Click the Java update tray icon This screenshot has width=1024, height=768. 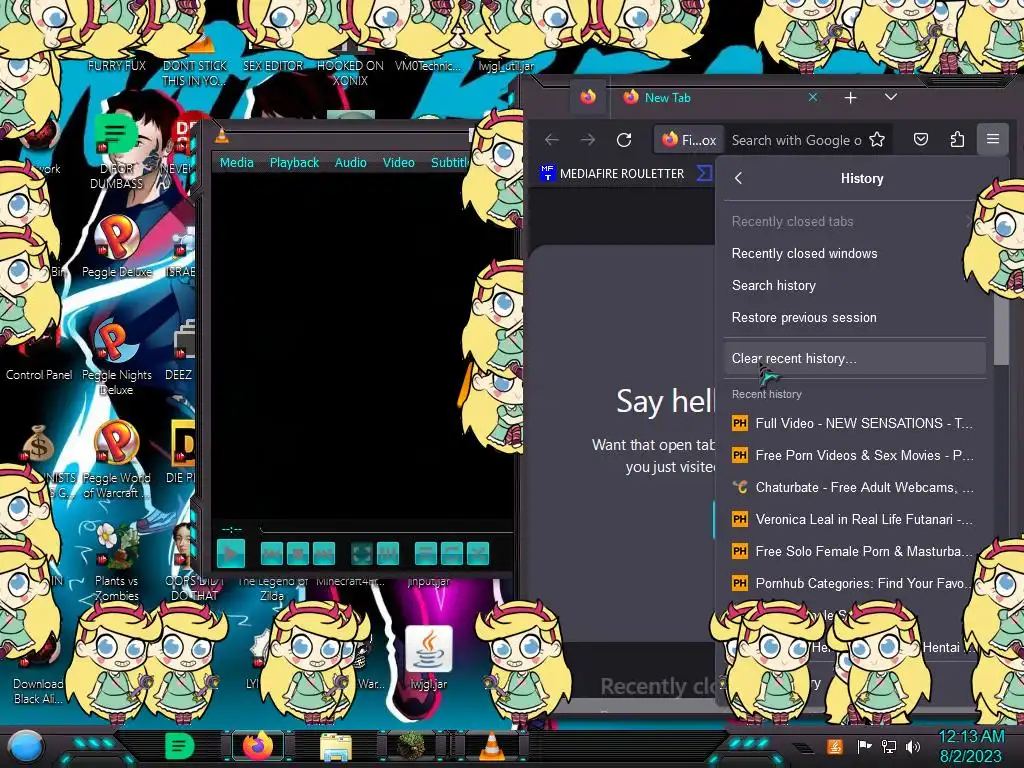(x=835, y=746)
